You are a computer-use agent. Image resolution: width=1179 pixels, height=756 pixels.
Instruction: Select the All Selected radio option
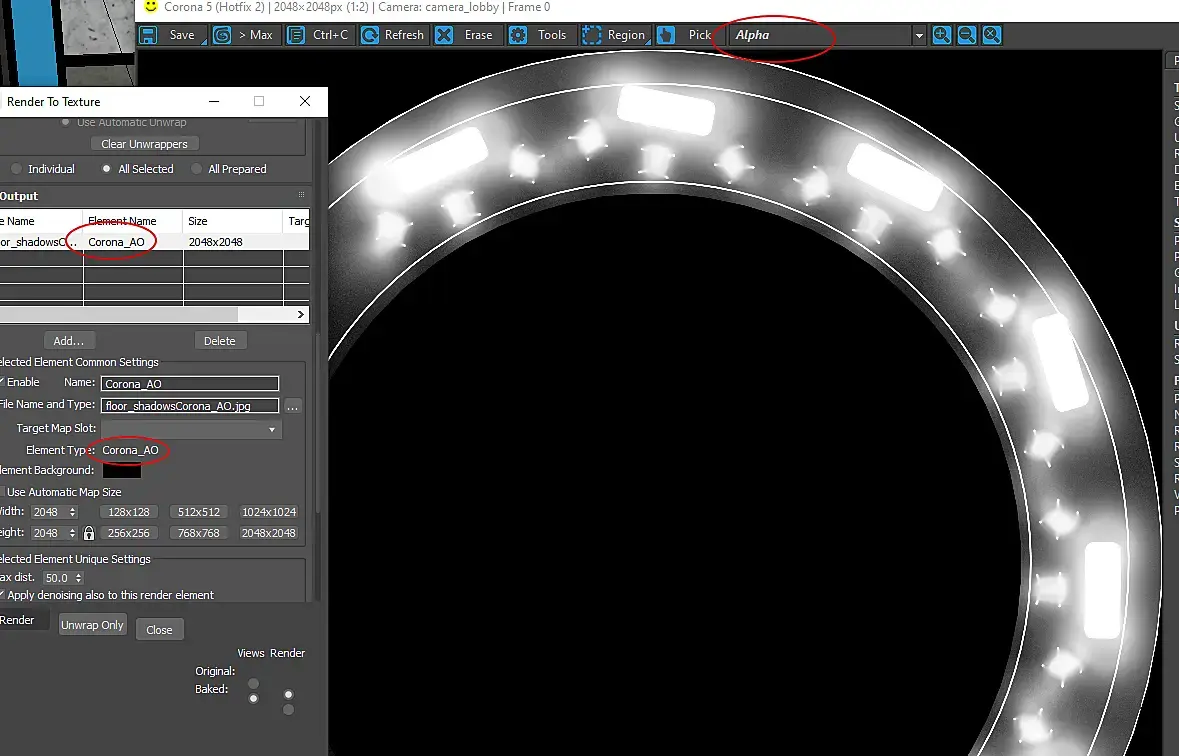(107, 169)
